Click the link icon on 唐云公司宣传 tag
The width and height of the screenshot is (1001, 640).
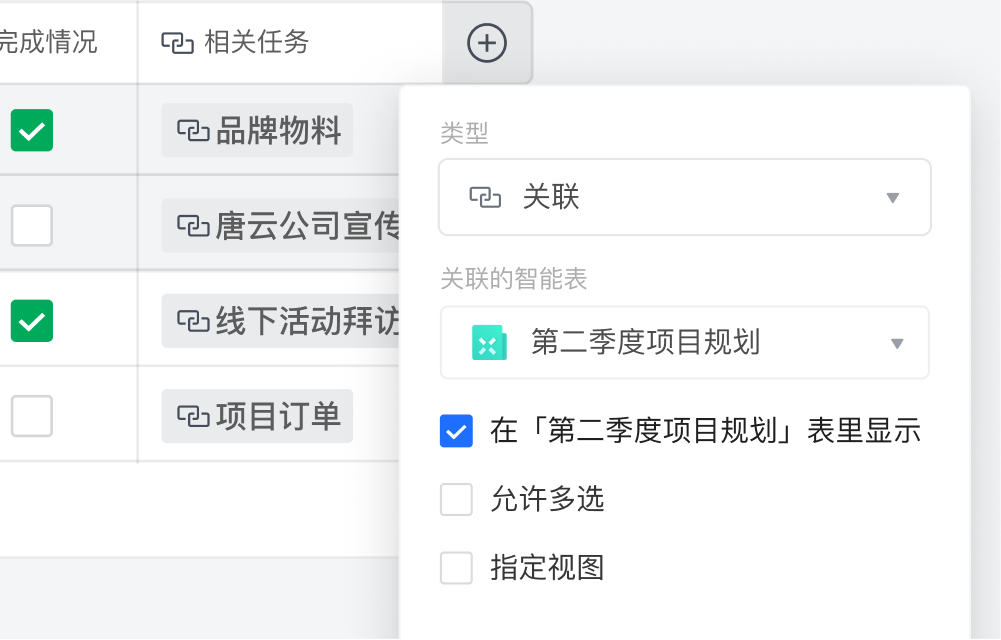pyautogui.click(x=193, y=226)
